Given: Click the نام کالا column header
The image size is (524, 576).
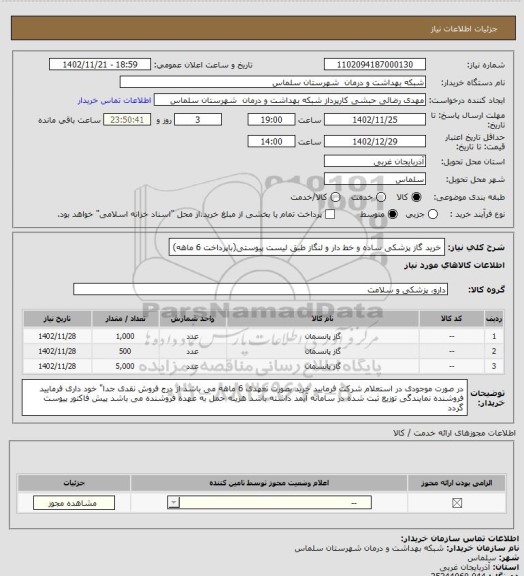Looking at the screenshot, I should pyautogui.click(x=322, y=318).
